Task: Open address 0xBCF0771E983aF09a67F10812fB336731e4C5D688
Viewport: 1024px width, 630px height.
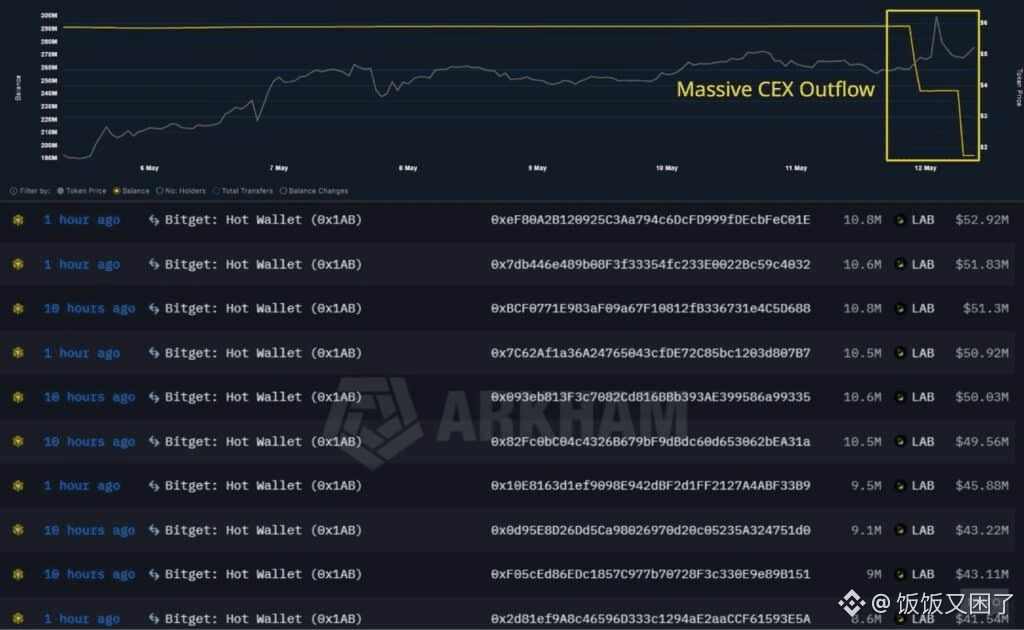Action: point(650,308)
